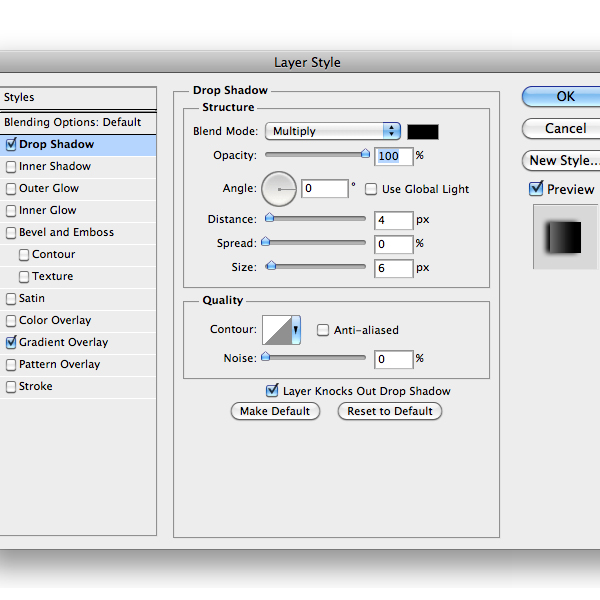600x600 pixels.
Task: Click the Opacity value field
Action: 394,157
